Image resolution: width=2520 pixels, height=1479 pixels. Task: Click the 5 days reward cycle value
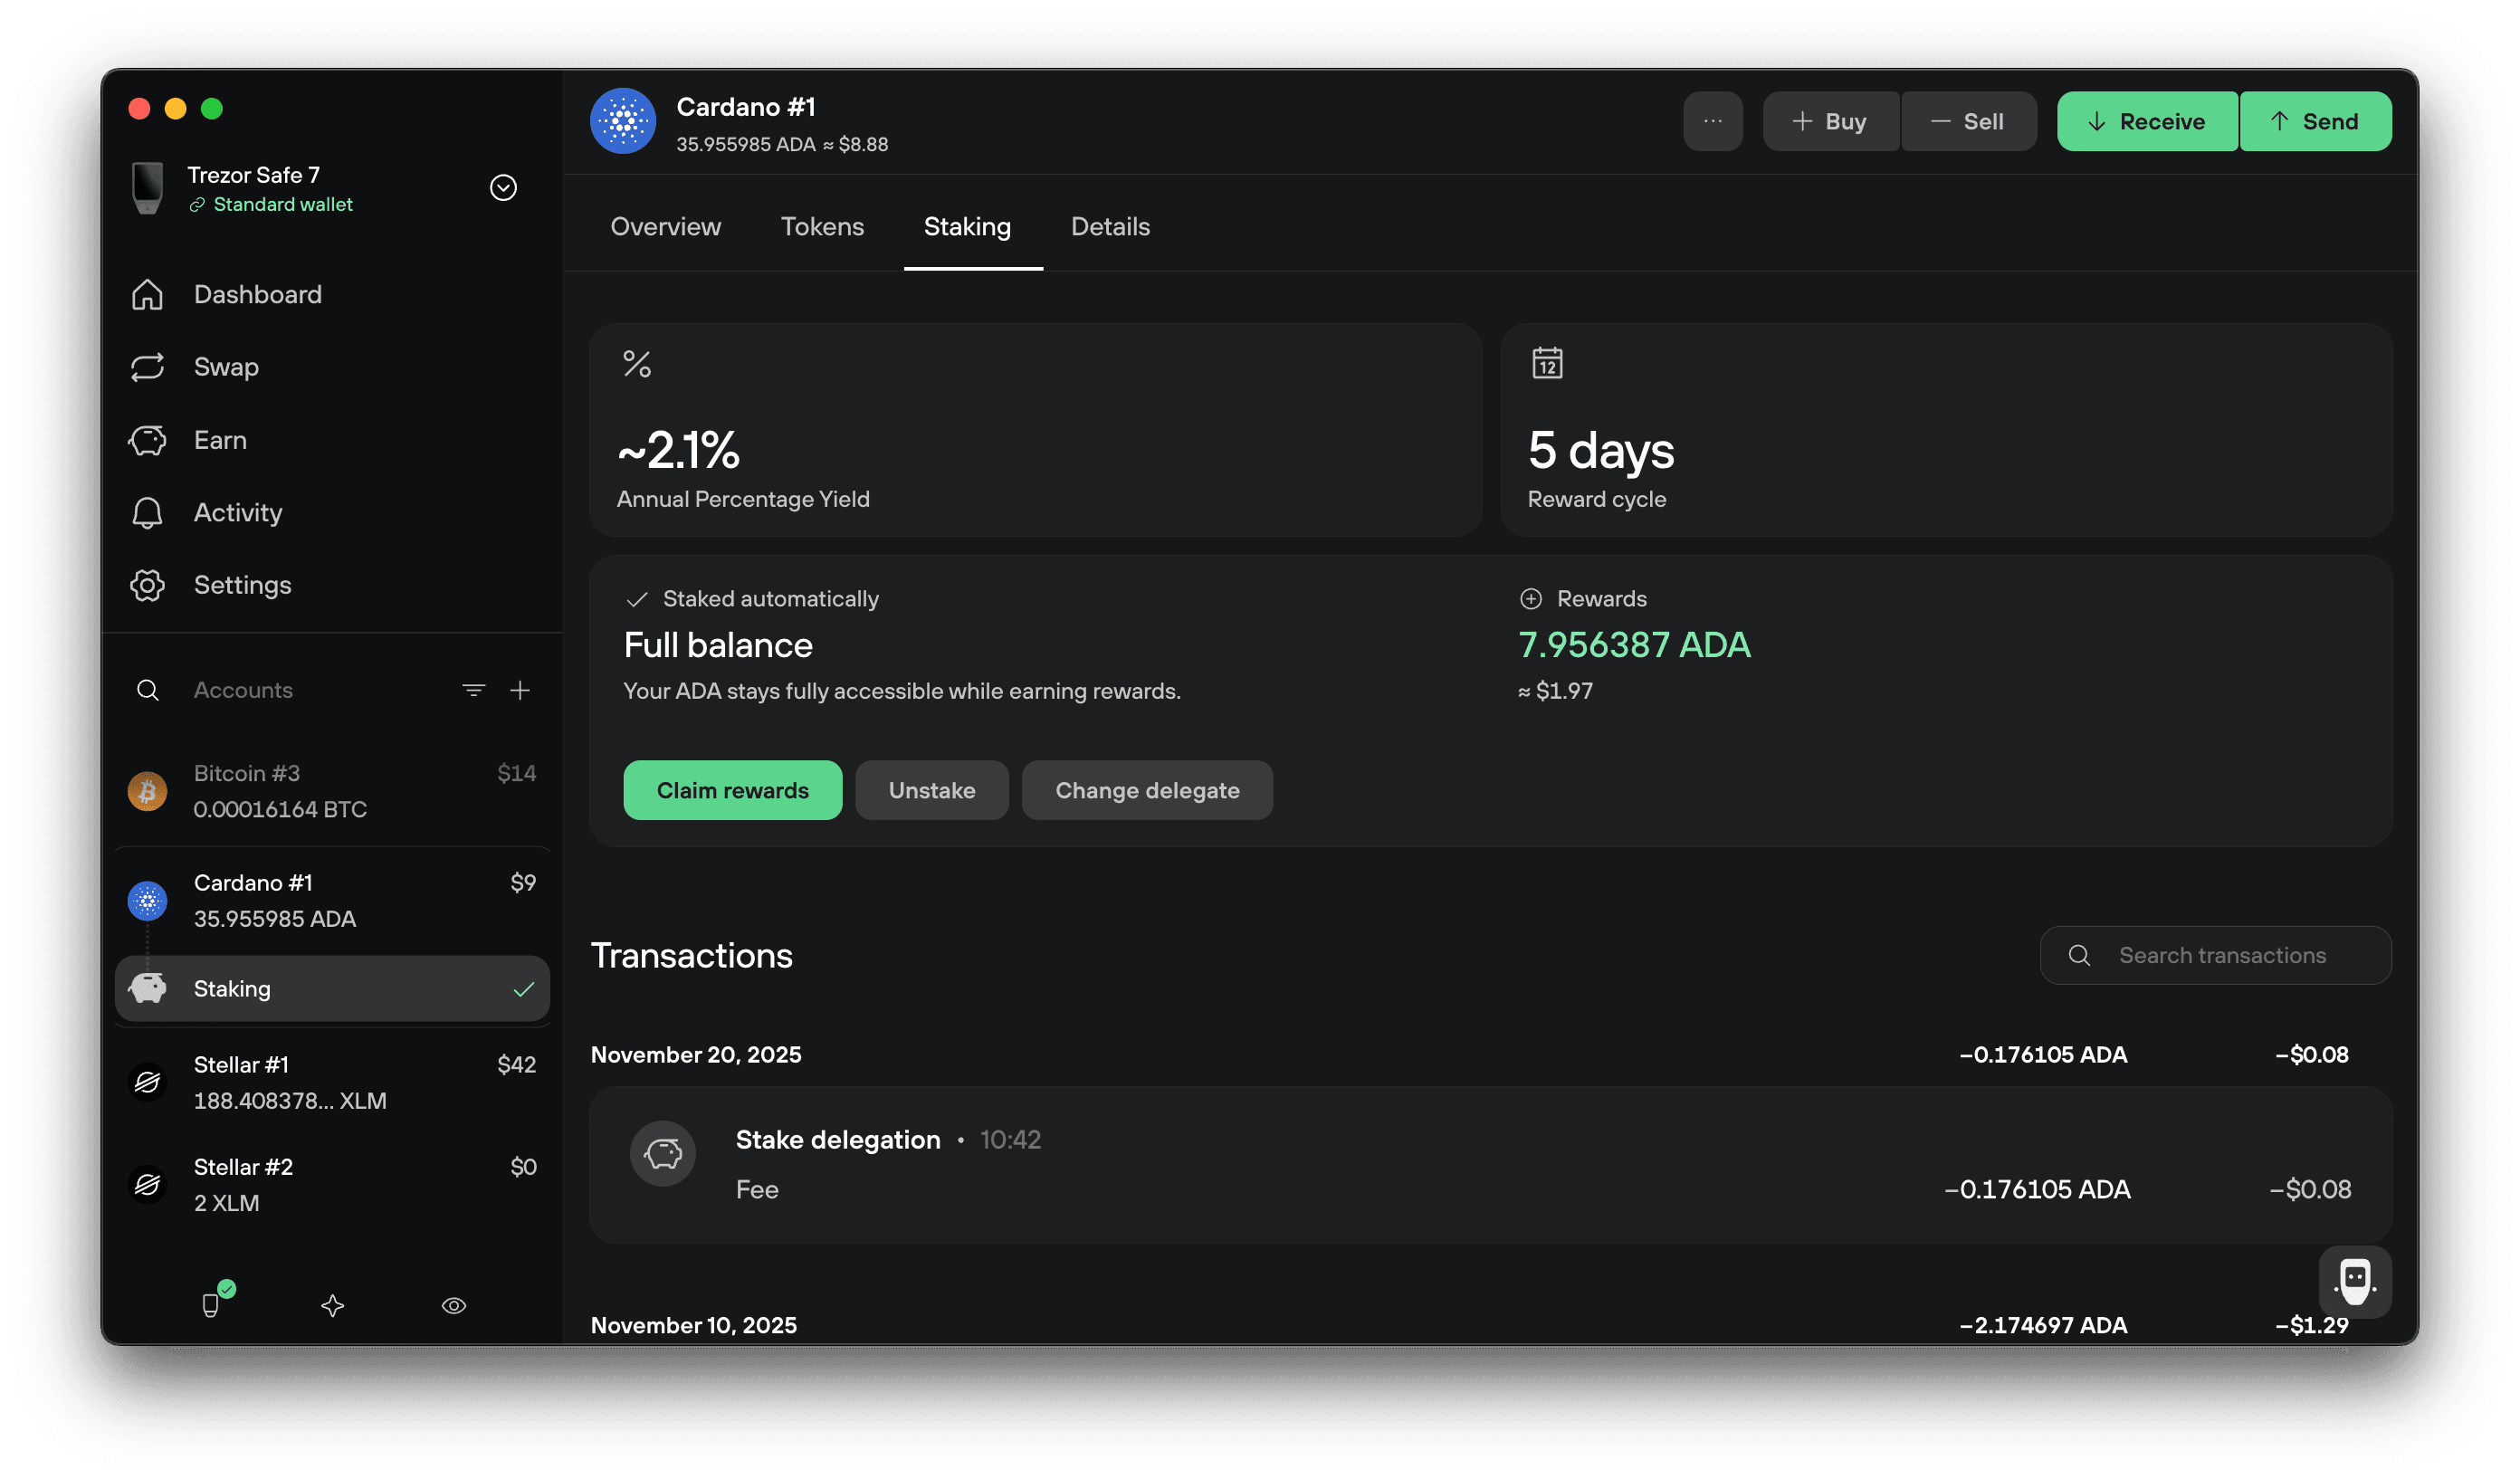1601,450
